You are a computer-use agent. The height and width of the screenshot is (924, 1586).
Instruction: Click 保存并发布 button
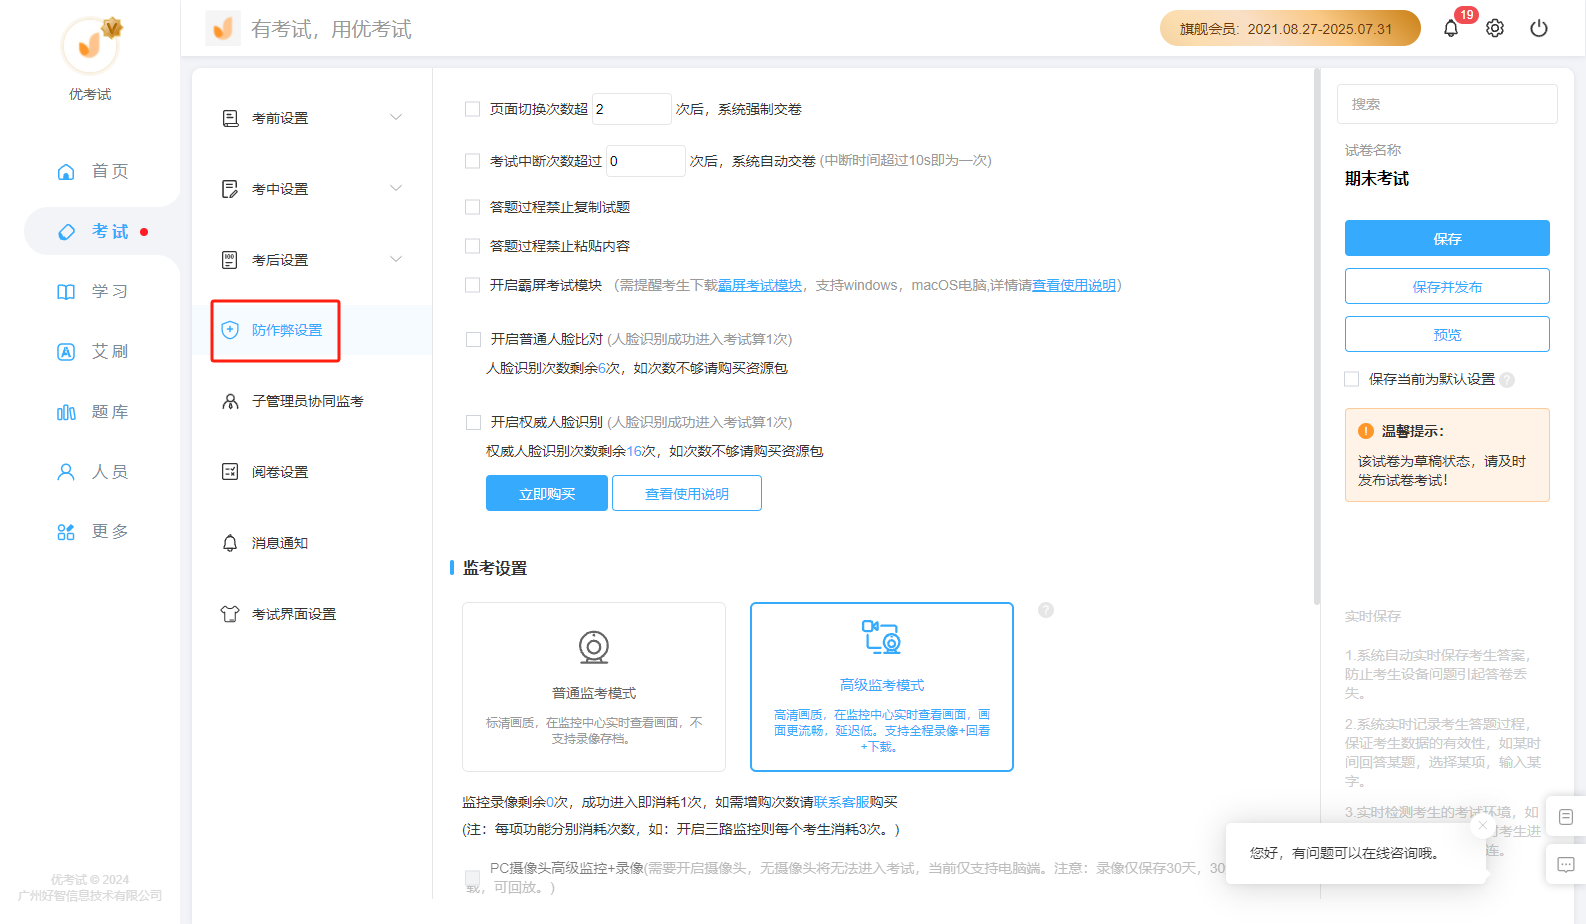coord(1447,286)
